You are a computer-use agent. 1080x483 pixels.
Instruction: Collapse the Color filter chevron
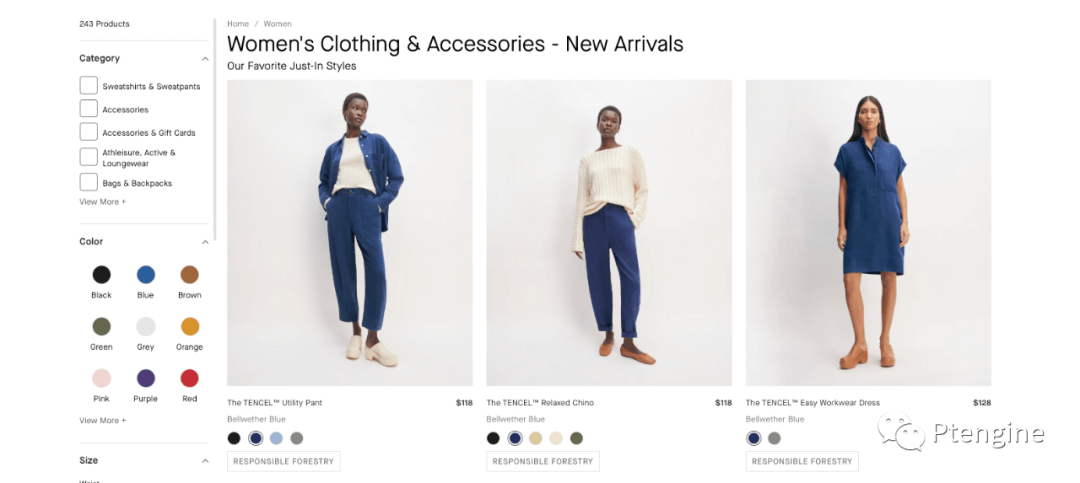pyautogui.click(x=205, y=242)
